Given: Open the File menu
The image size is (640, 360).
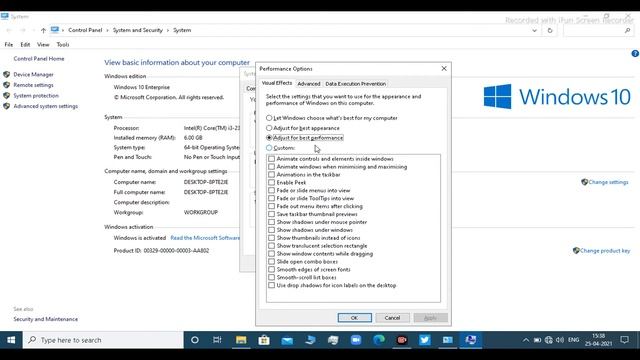Looking at the screenshot, I should point(9,45).
